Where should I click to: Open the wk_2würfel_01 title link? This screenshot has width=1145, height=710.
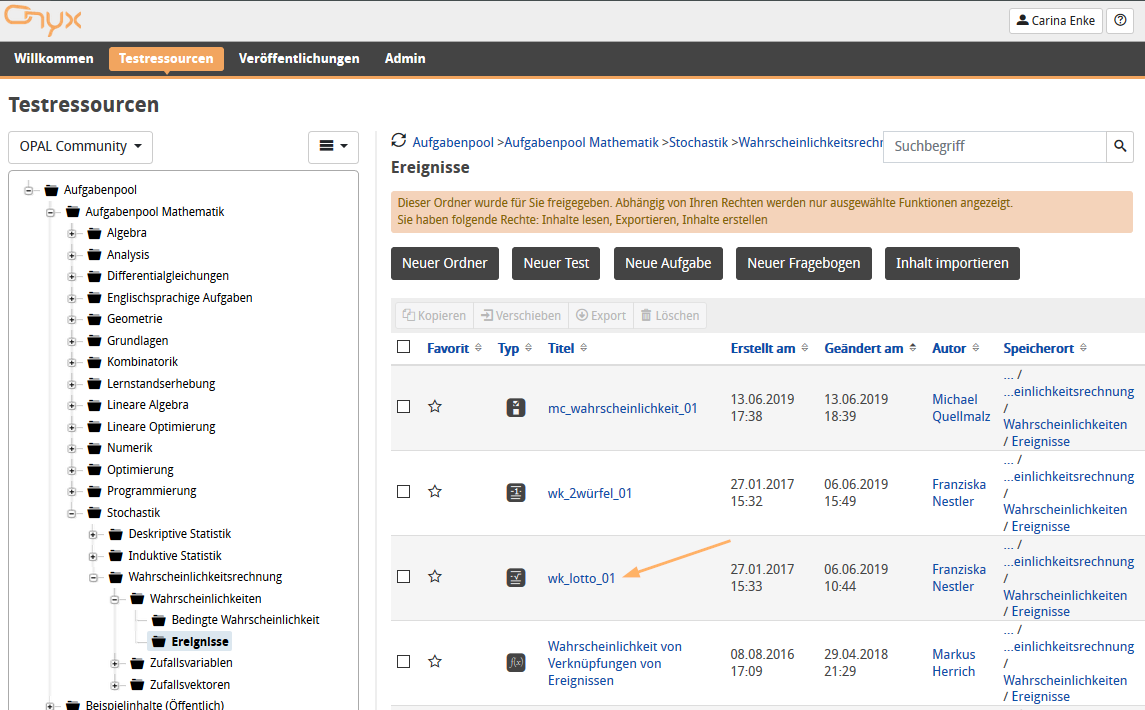point(590,493)
